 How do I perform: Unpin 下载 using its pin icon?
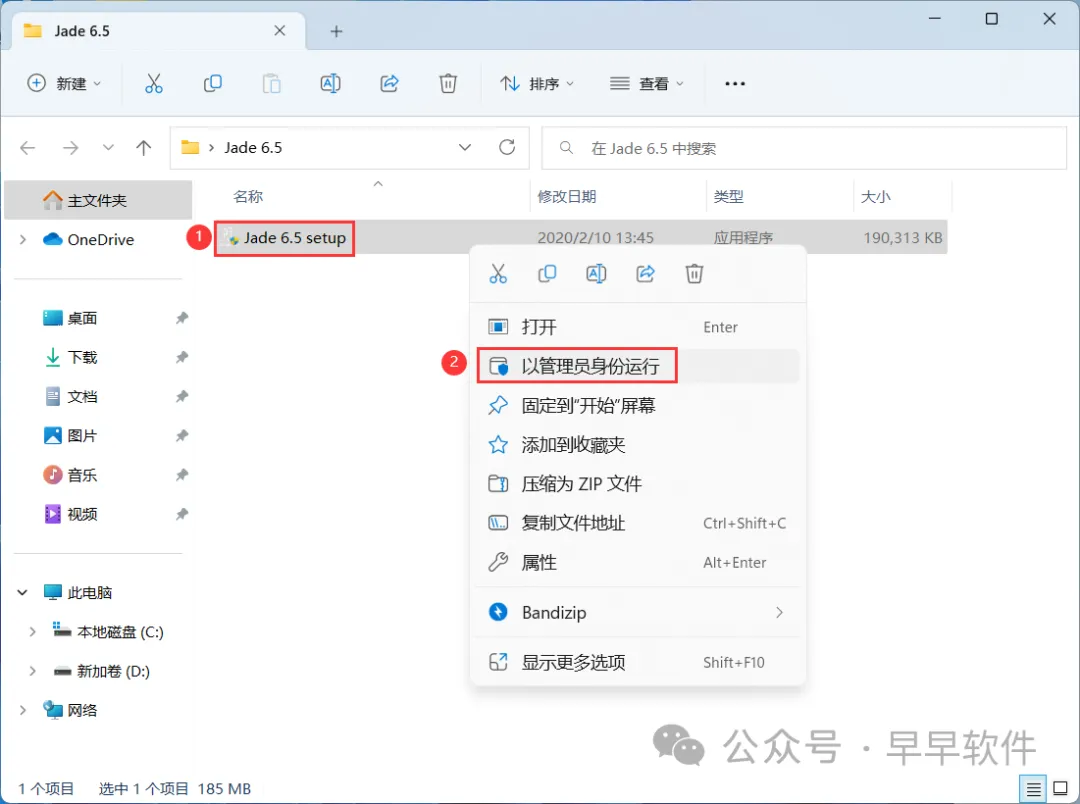pyautogui.click(x=182, y=358)
